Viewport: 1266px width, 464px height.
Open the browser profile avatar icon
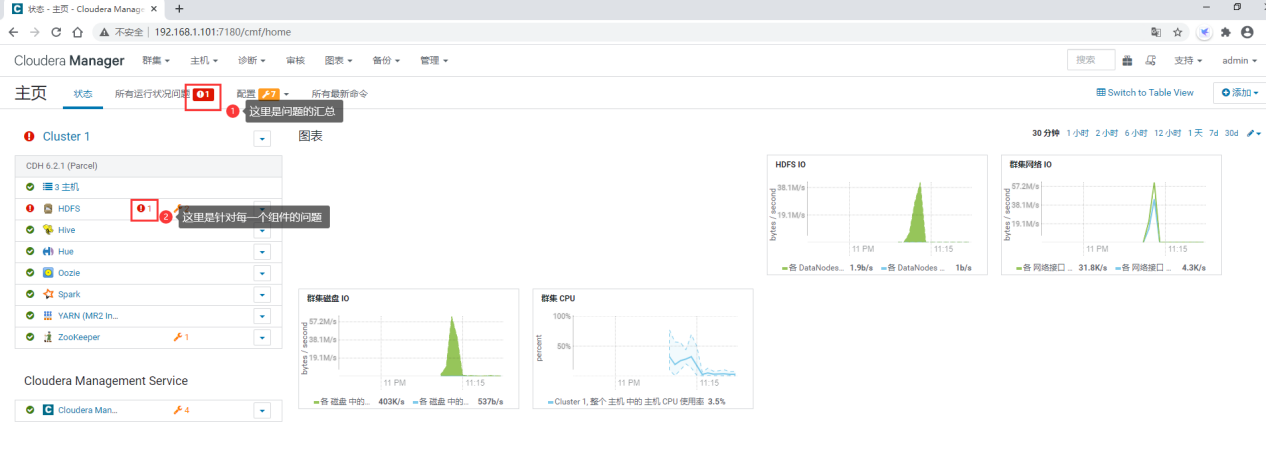[1247, 32]
